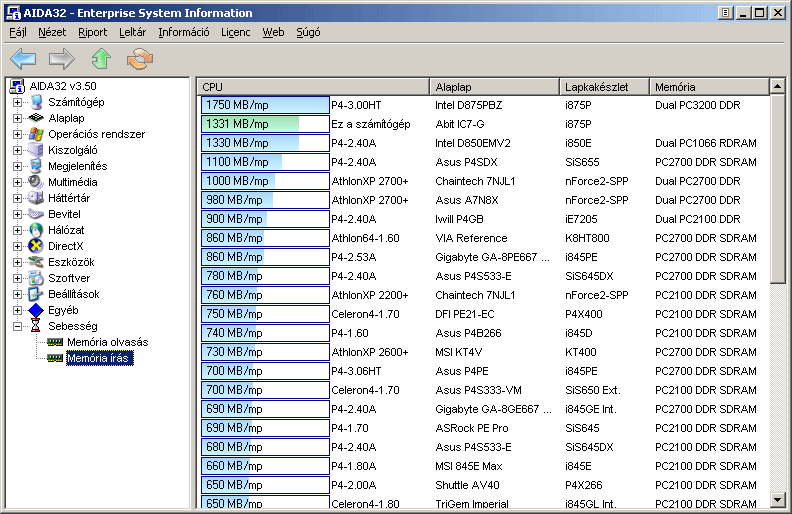This screenshot has width=792, height=514.
Task: Expand the Megjelenítés tree node
Action: (x=18, y=167)
